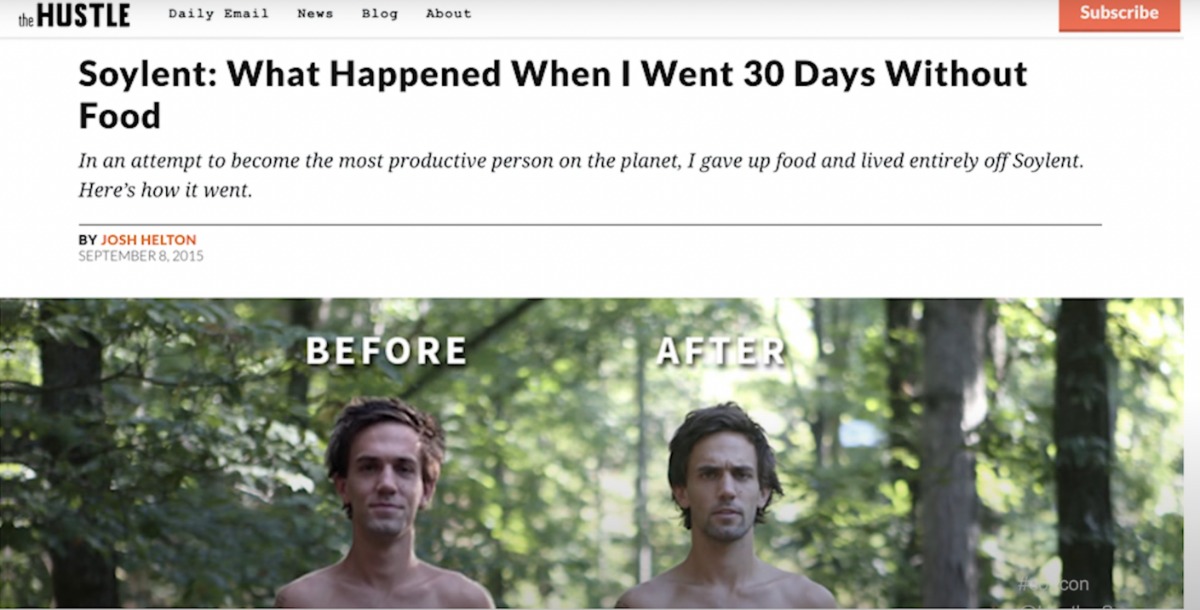The width and height of the screenshot is (1200, 610).
Task: Open the Blog menu item
Action: 379,14
